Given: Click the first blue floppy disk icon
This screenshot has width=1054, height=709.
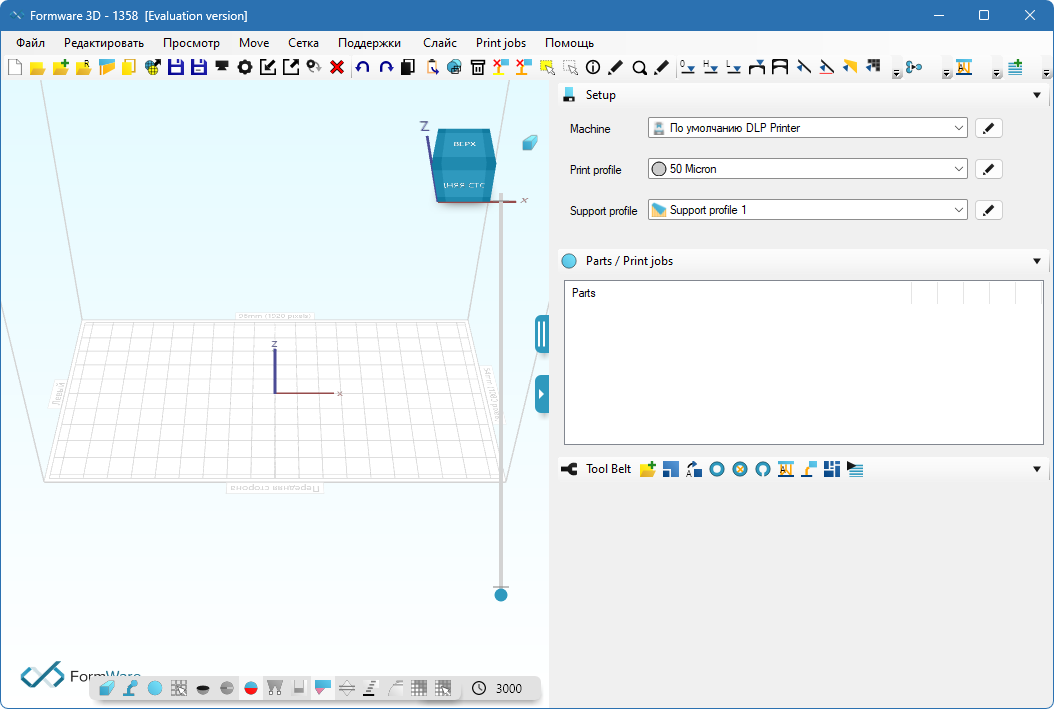Looking at the screenshot, I should pos(175,67).
